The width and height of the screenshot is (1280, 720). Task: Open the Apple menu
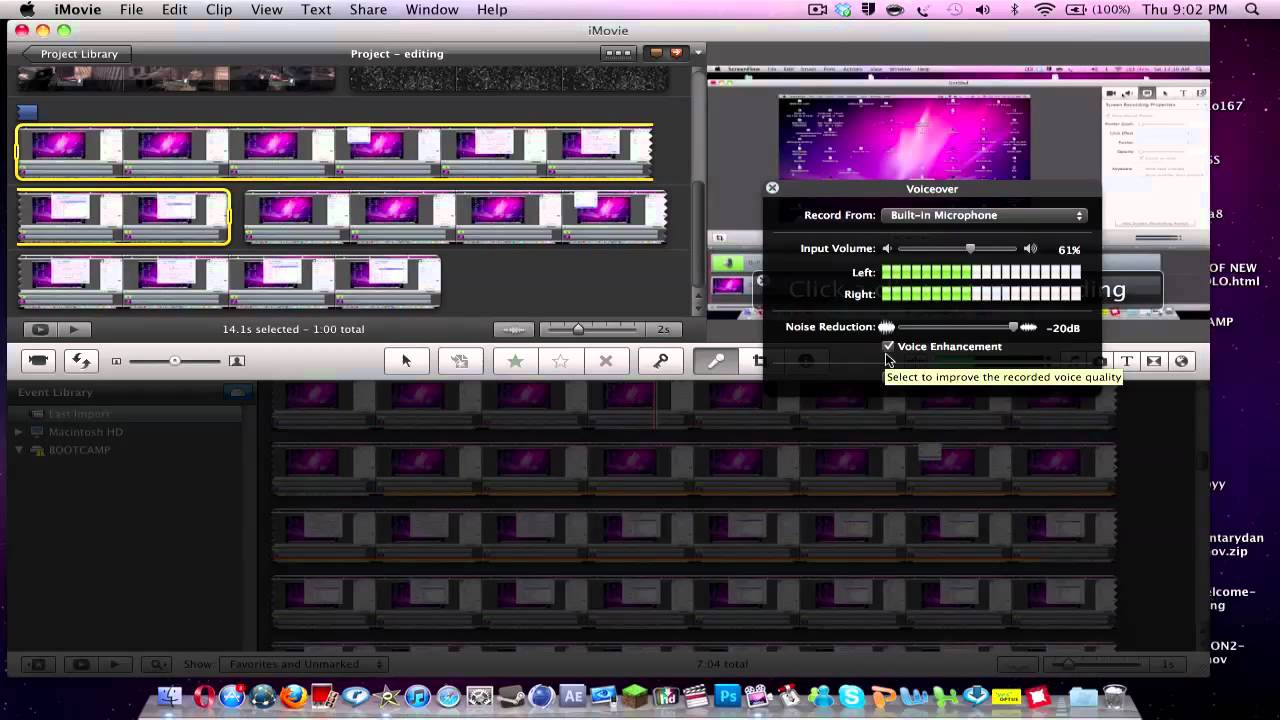(x=27, y=9)
